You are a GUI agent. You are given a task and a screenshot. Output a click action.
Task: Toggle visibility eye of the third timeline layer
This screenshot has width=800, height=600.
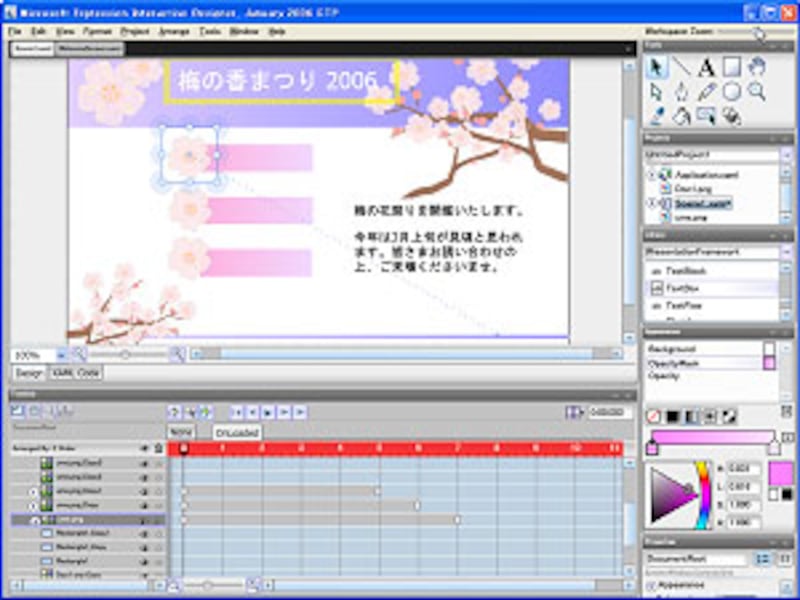point(145,491)
